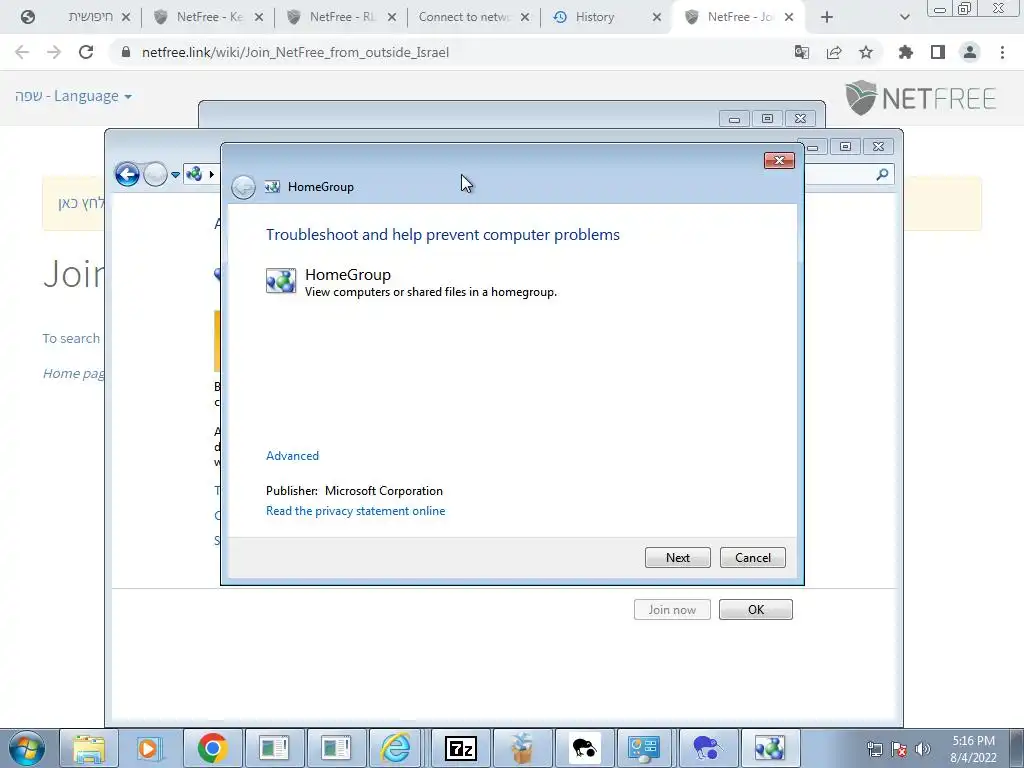The width and height of the screenshot is (1024, 768).
Task: Open the Language dropdown on the NetFree page
Action: coord(73,96)
